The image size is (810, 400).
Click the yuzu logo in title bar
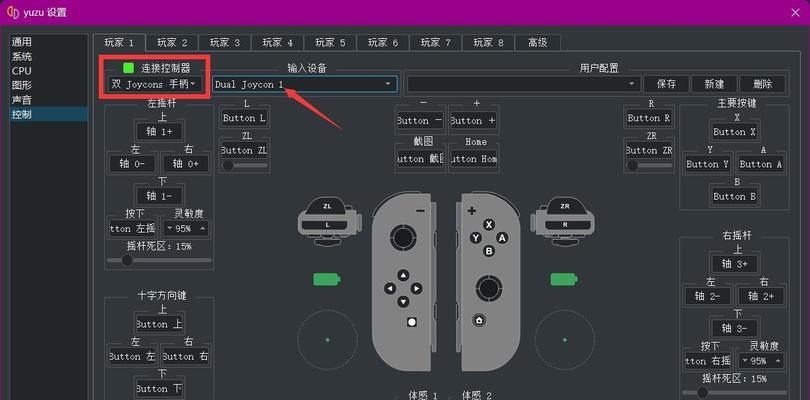coord(11,12)
